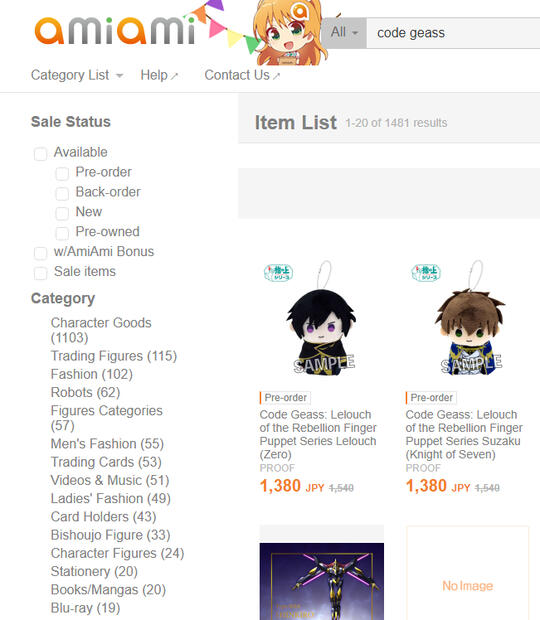The height and width of the screenshot is (620, 540).
Task: Open the Suzaku plush thumbnail
Action: click(x=469, y=318)
